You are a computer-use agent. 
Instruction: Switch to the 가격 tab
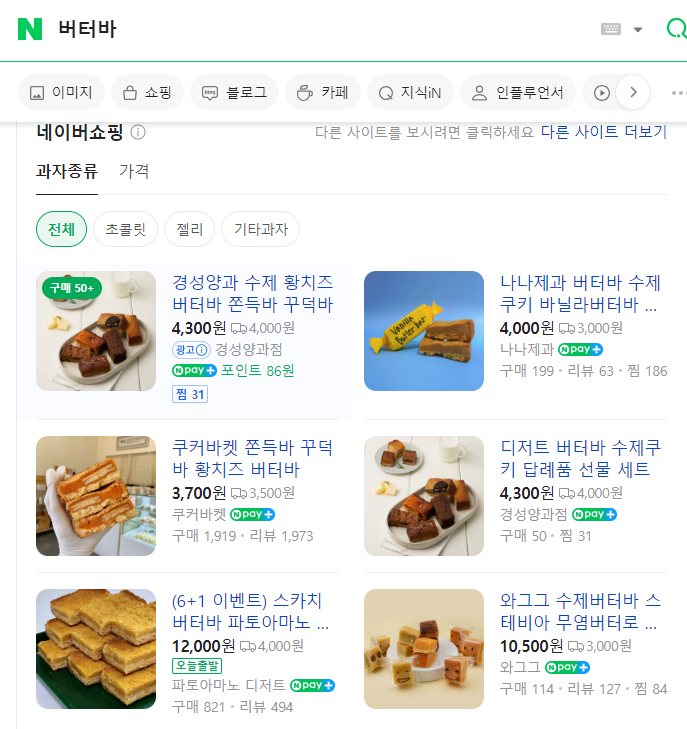pos(134,171)
